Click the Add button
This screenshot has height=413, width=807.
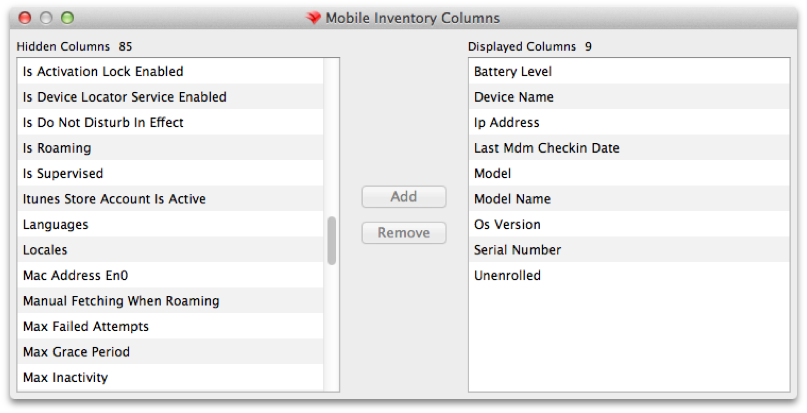pyautogui.click(x=404, y=197)
